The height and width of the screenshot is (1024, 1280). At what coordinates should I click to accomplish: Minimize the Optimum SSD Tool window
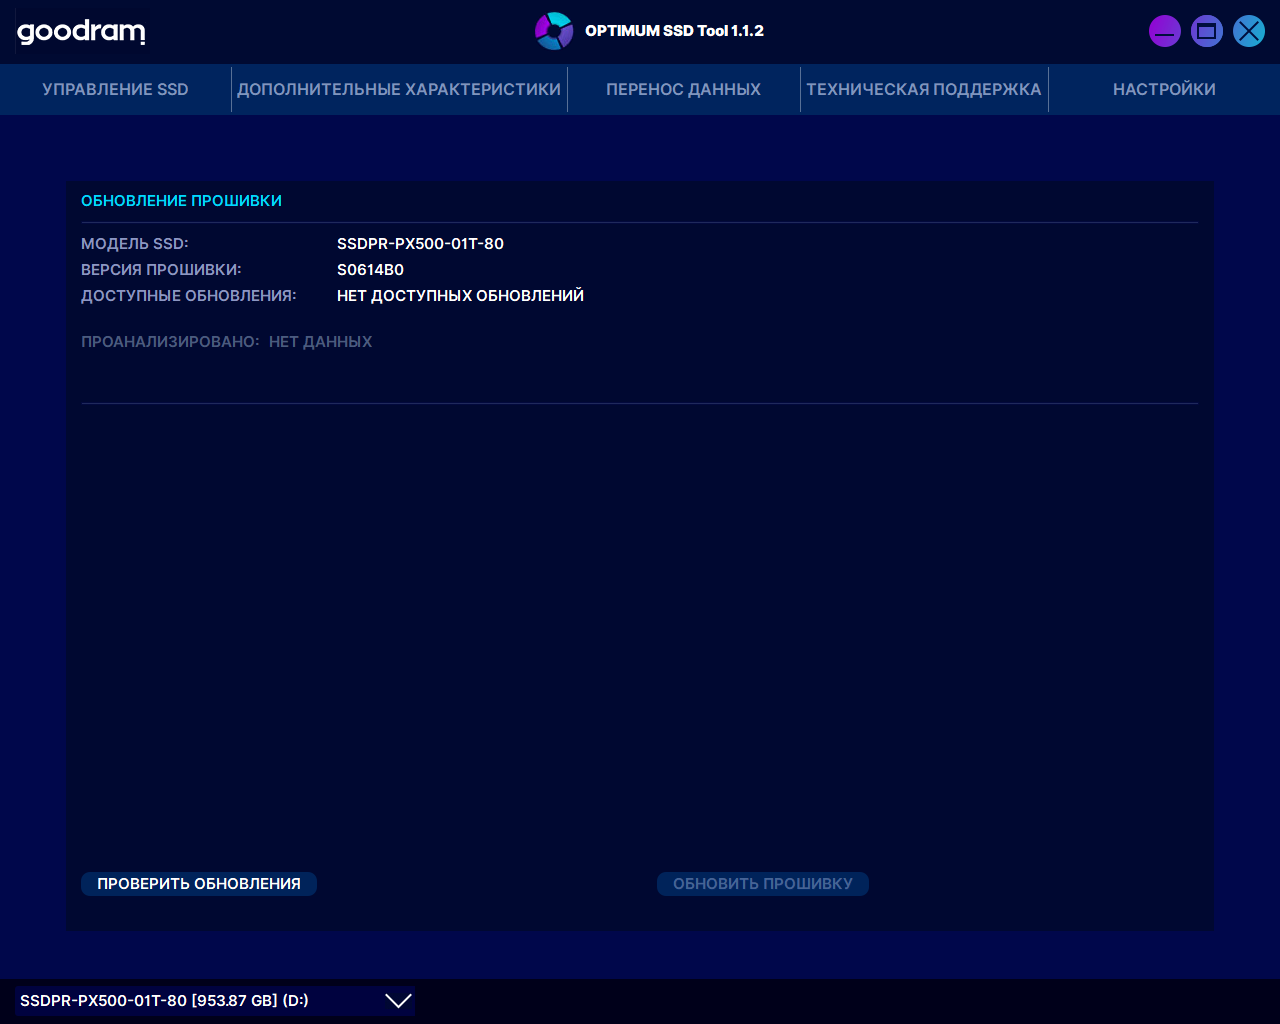(x=1165, y=31)
